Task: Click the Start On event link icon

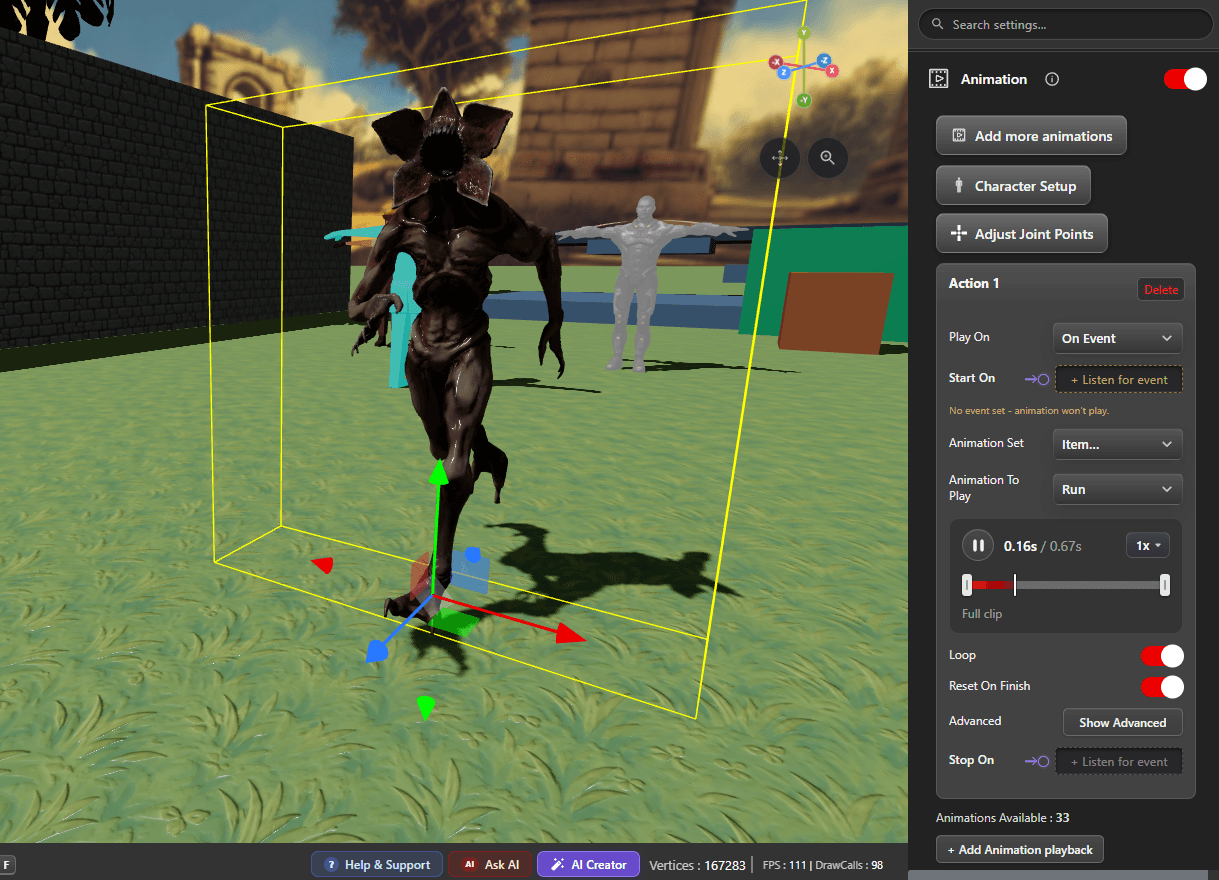Action: click(1037, 379)
